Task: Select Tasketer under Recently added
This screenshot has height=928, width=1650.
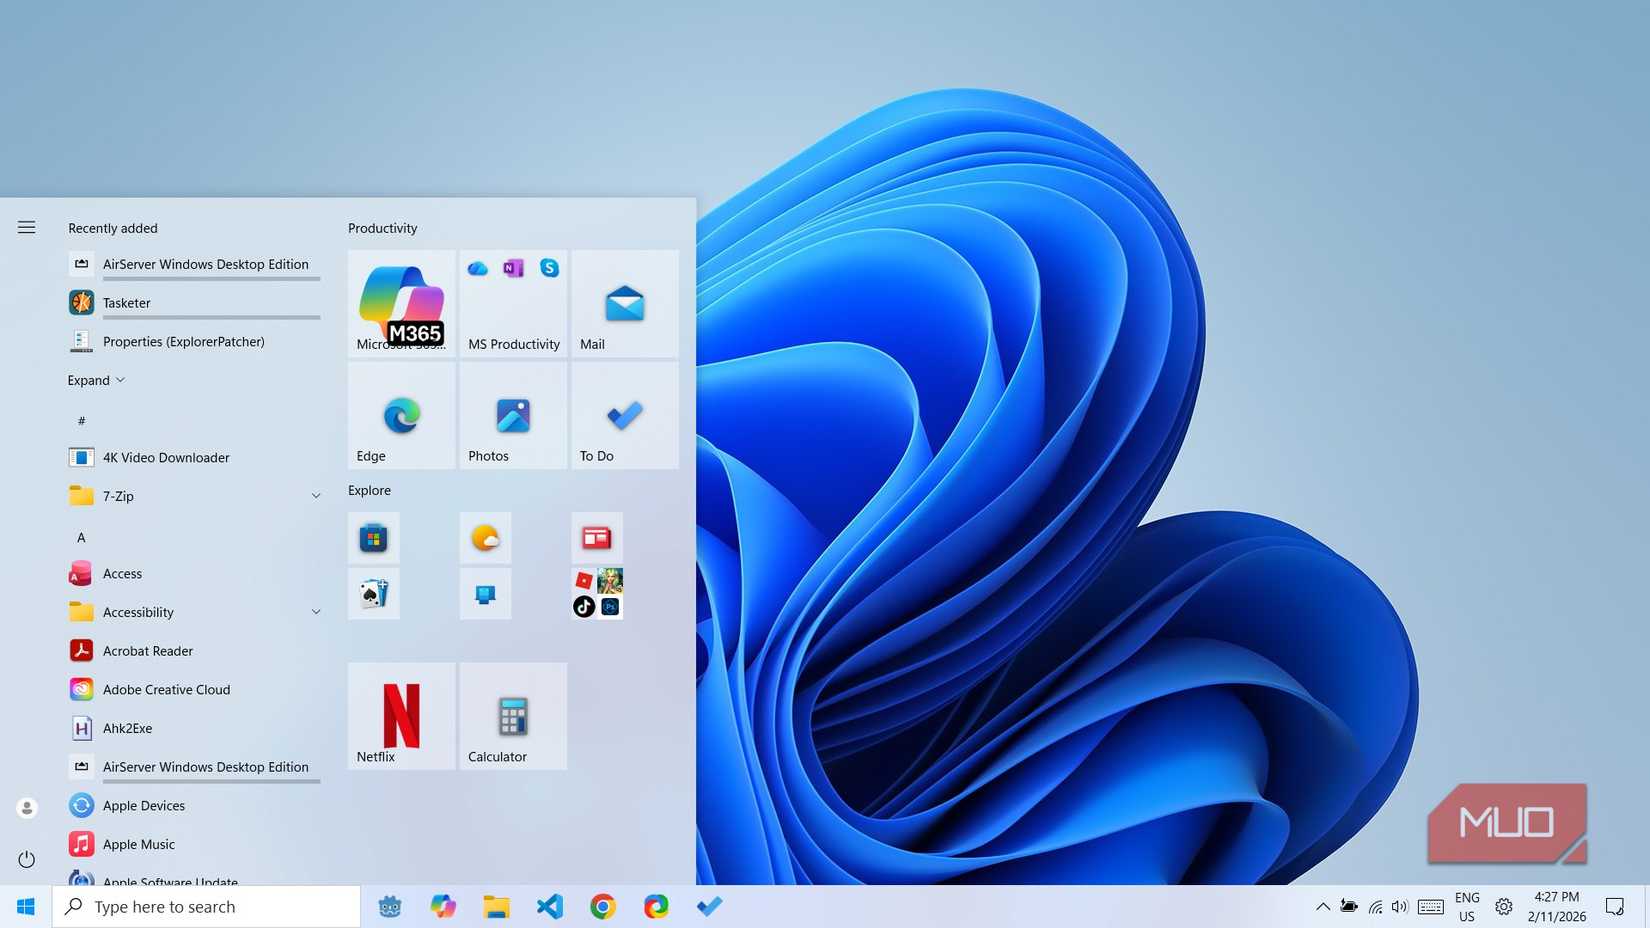Action: [x=127, y=302]
